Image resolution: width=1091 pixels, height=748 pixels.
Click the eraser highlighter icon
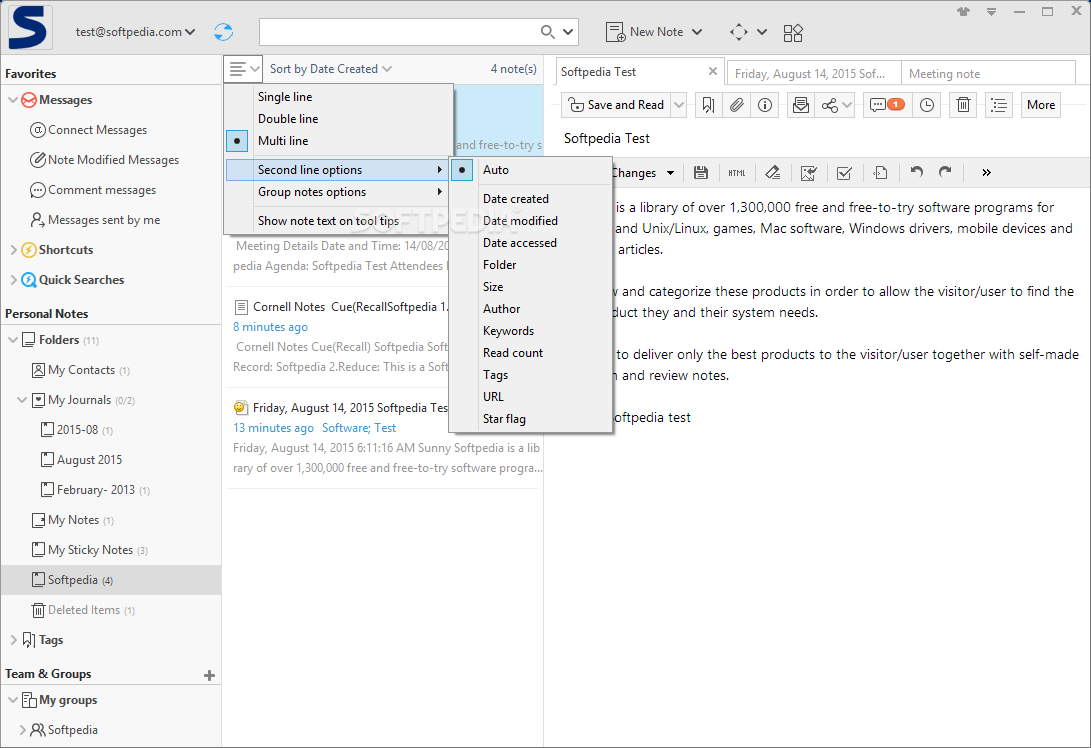click(x=772, y=173)
